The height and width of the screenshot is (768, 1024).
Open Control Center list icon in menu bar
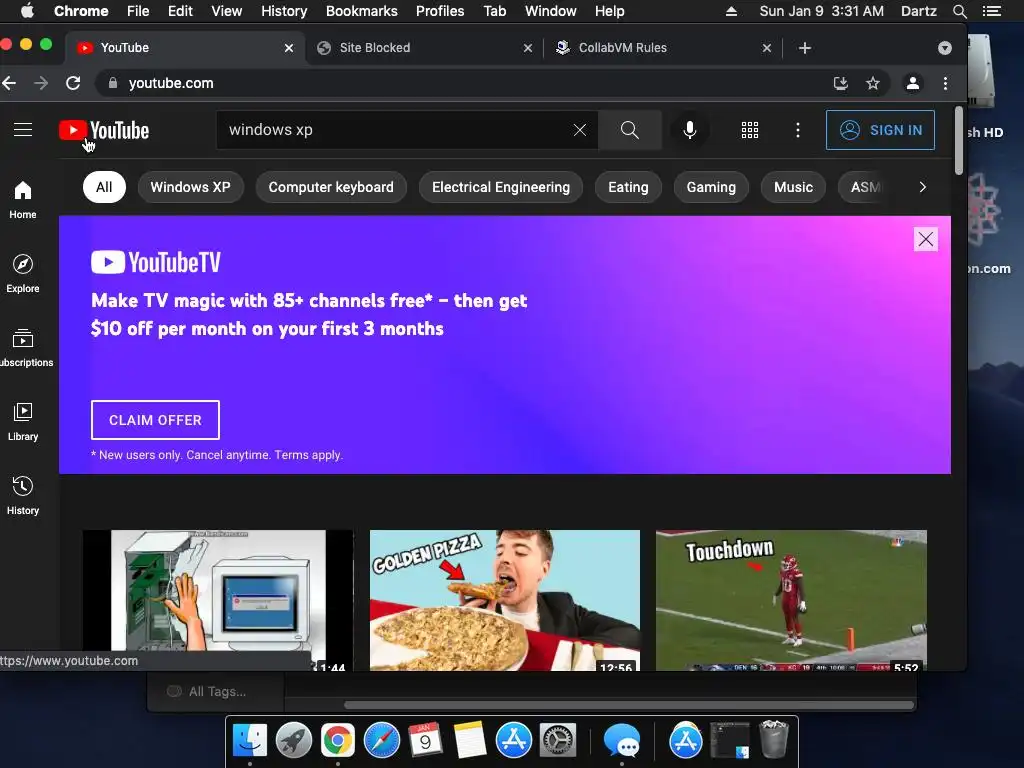pos(991,11)
